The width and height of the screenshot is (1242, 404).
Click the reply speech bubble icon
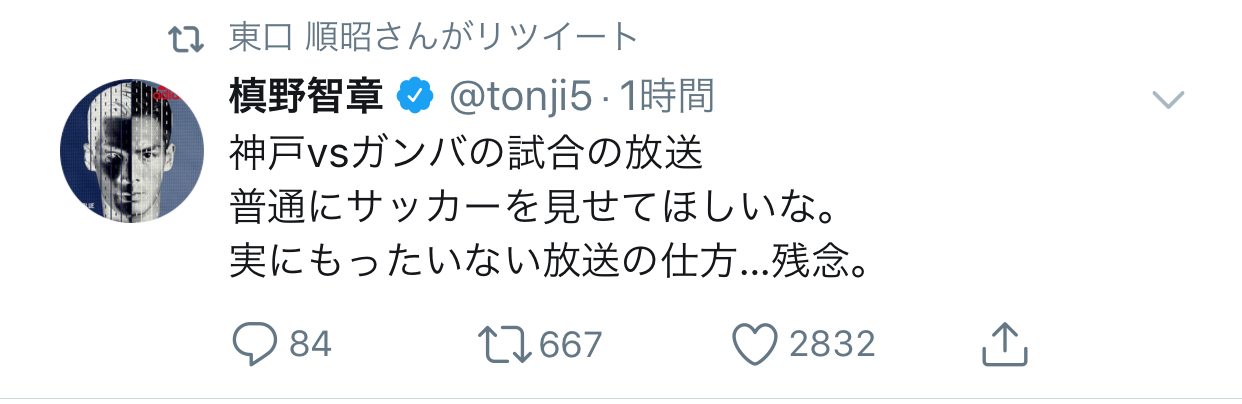(256, 345)
